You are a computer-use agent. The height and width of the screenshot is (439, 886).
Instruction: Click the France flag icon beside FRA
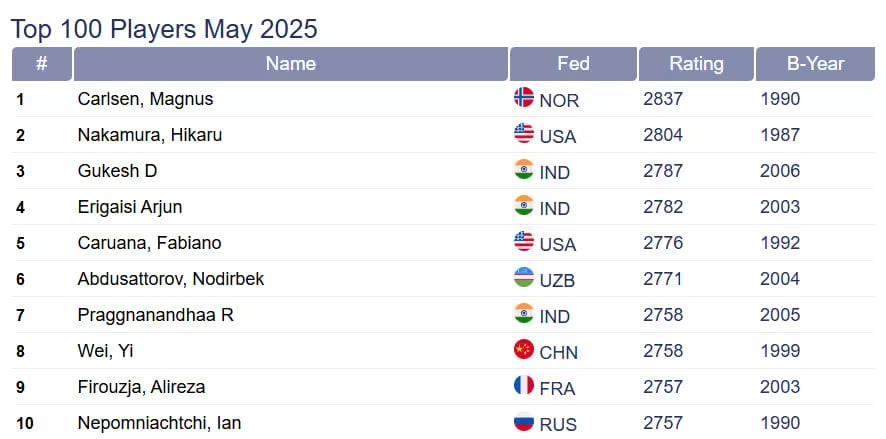coord(523,386)
